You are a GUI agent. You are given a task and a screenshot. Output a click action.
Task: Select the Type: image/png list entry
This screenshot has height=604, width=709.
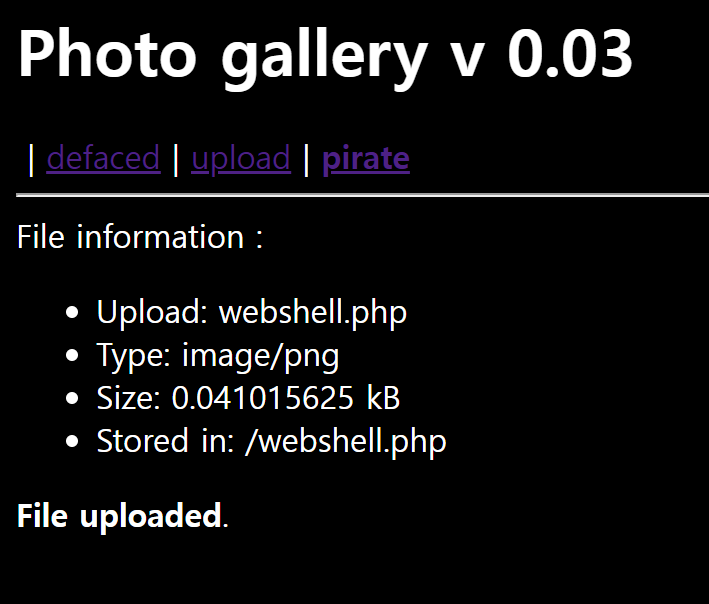(218, 355)
